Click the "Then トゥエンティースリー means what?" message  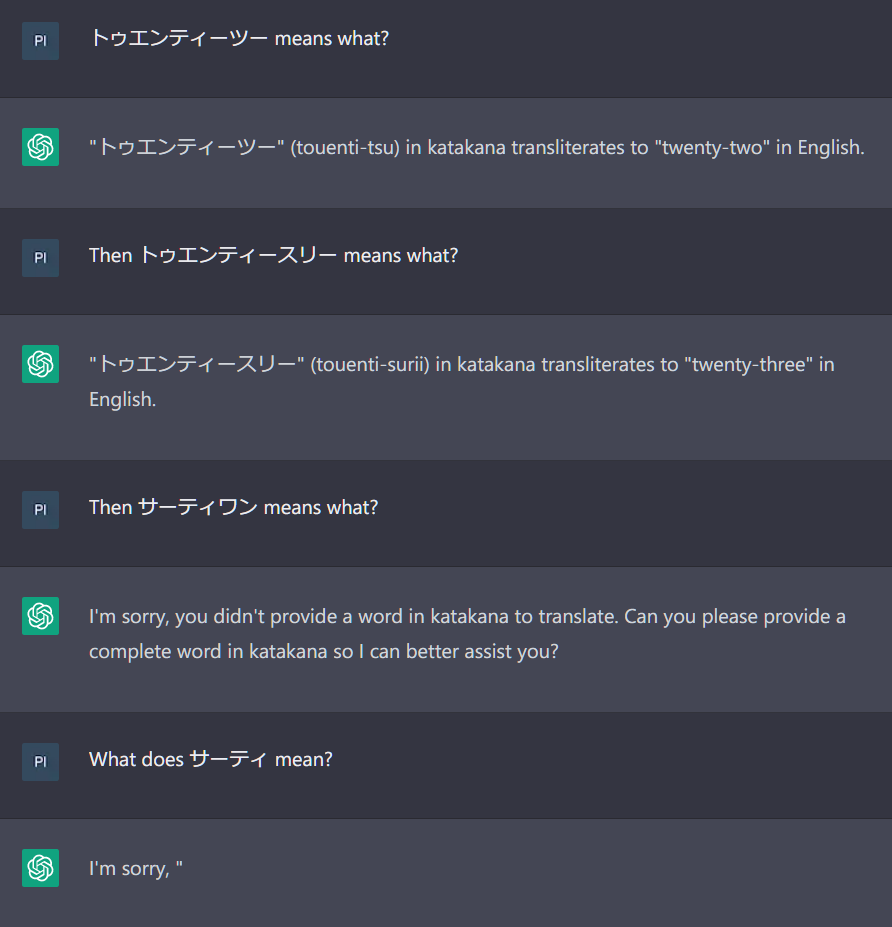273,255
